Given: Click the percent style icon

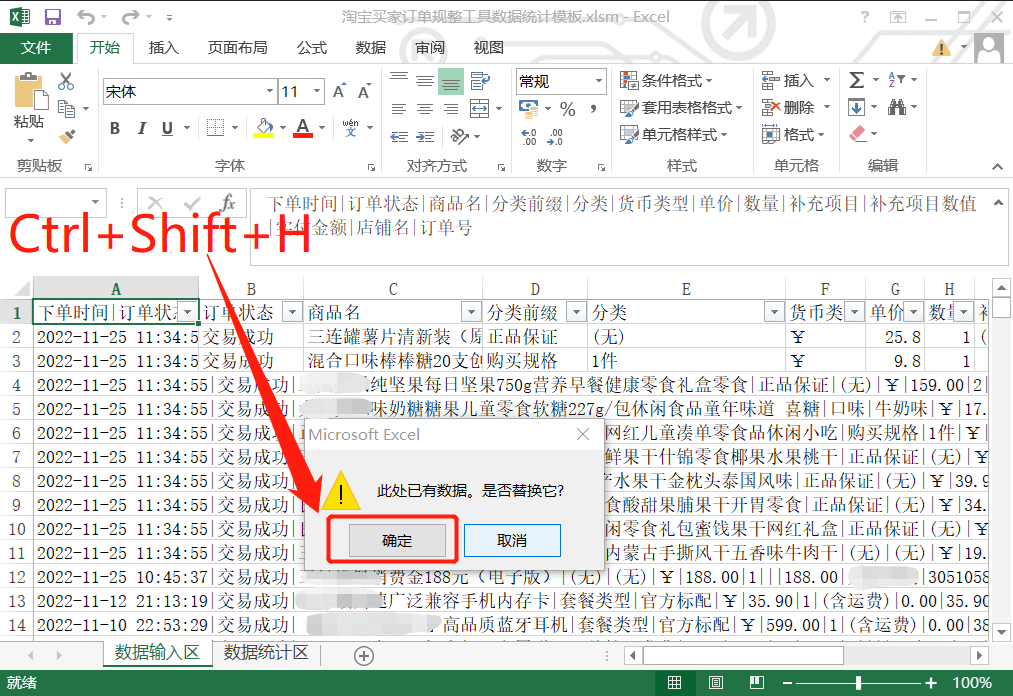Looking at the screenshot, I should click(x=567, y=109).
